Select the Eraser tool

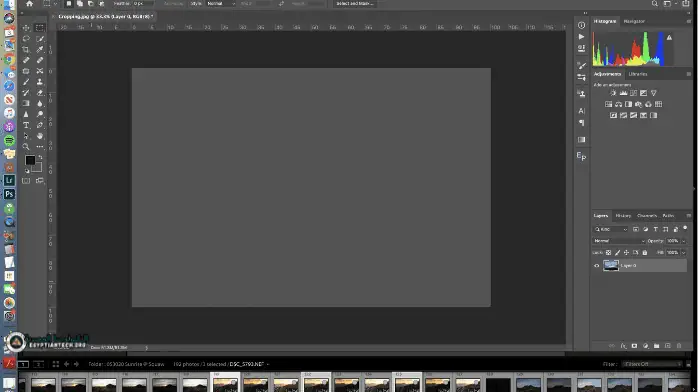(x=40, y=93)
